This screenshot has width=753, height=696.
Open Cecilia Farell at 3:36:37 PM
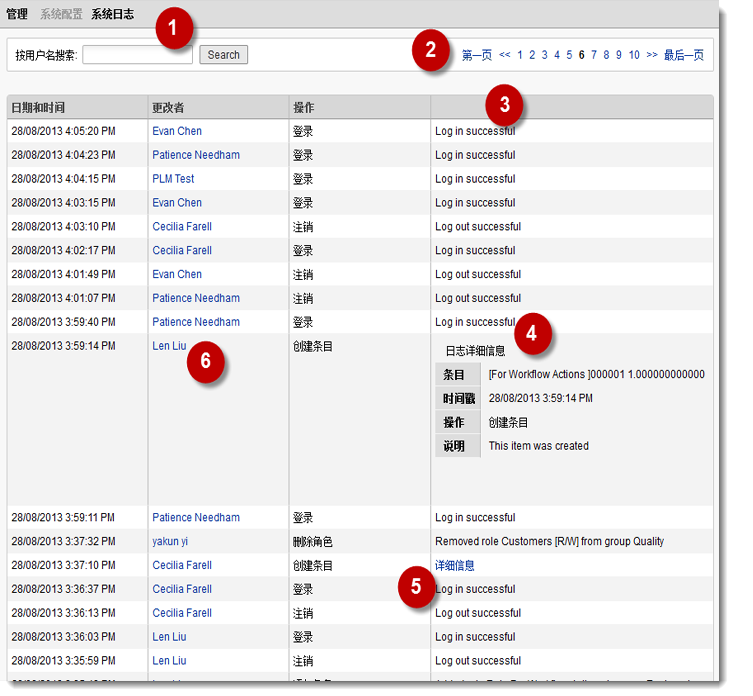coord(182,589)
